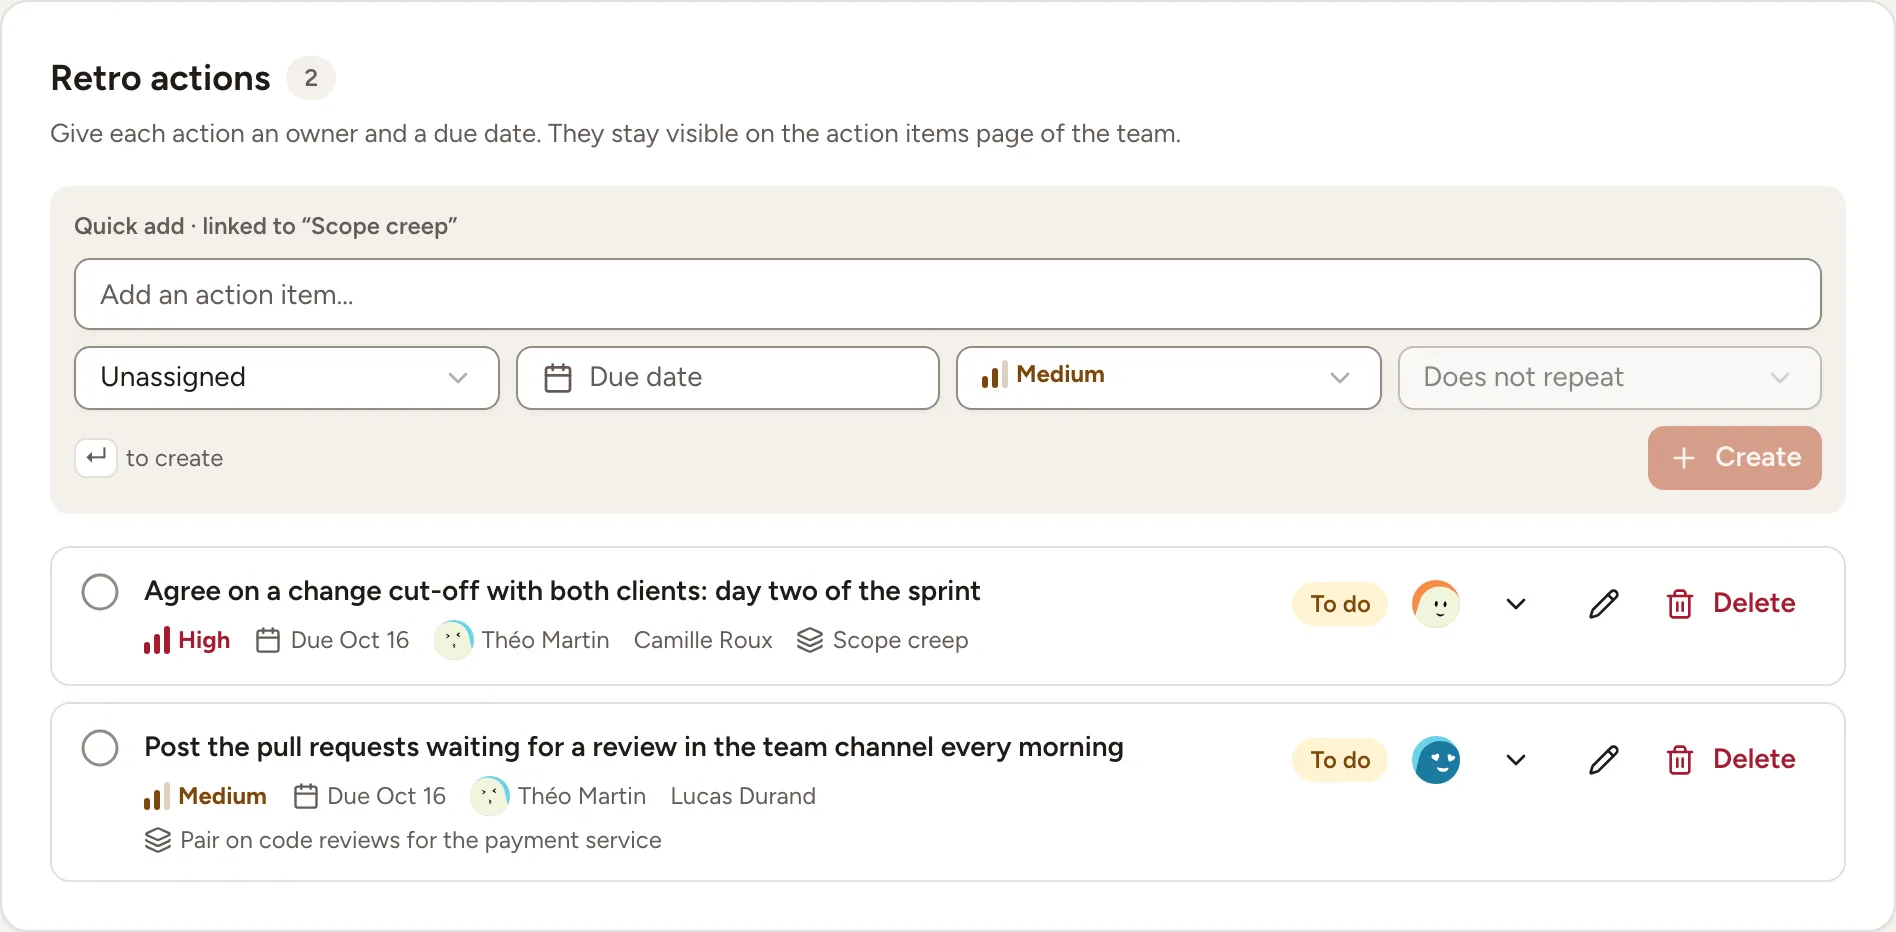Click calendar icon next to Due Oct 16 on cut-off action
Viewport: 1896px width, 932px height.
point(268,640)
